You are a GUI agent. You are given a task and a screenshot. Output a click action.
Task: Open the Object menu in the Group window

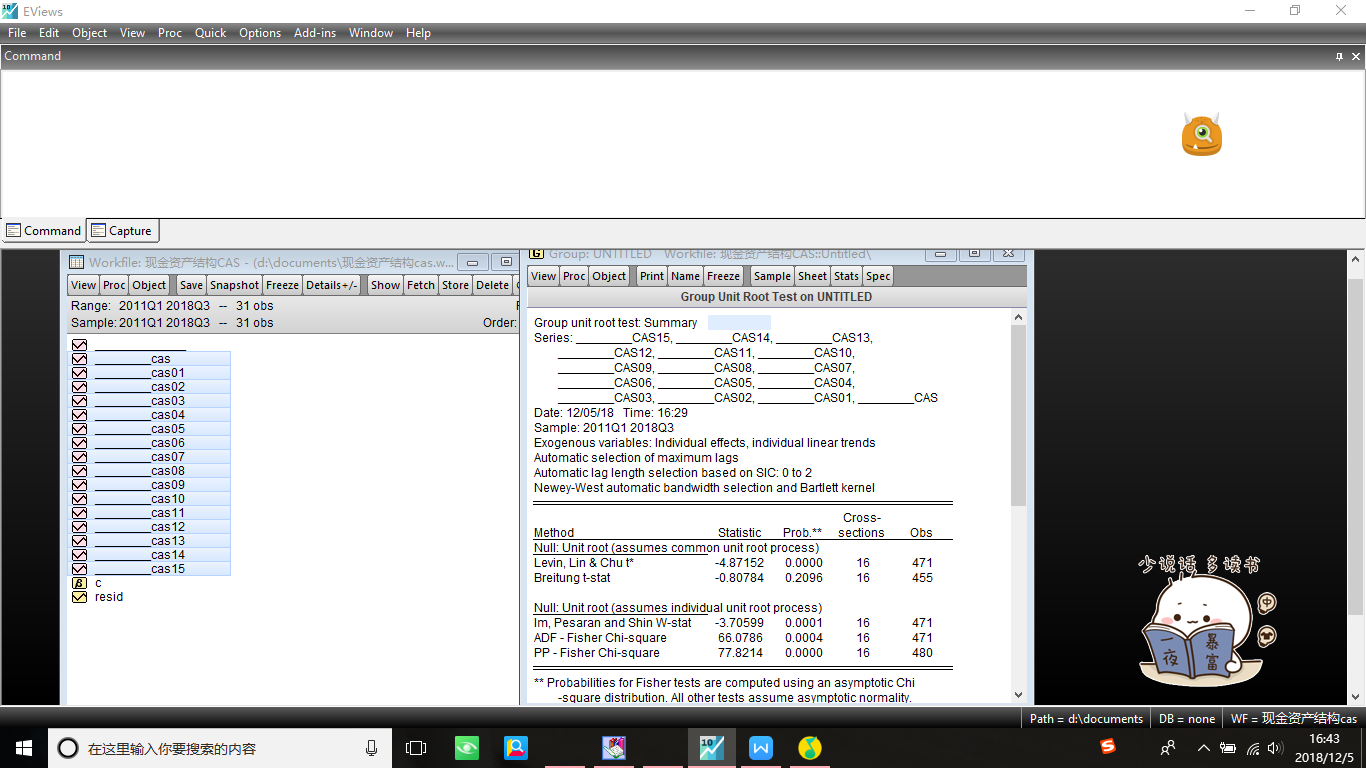click(609, 276)
